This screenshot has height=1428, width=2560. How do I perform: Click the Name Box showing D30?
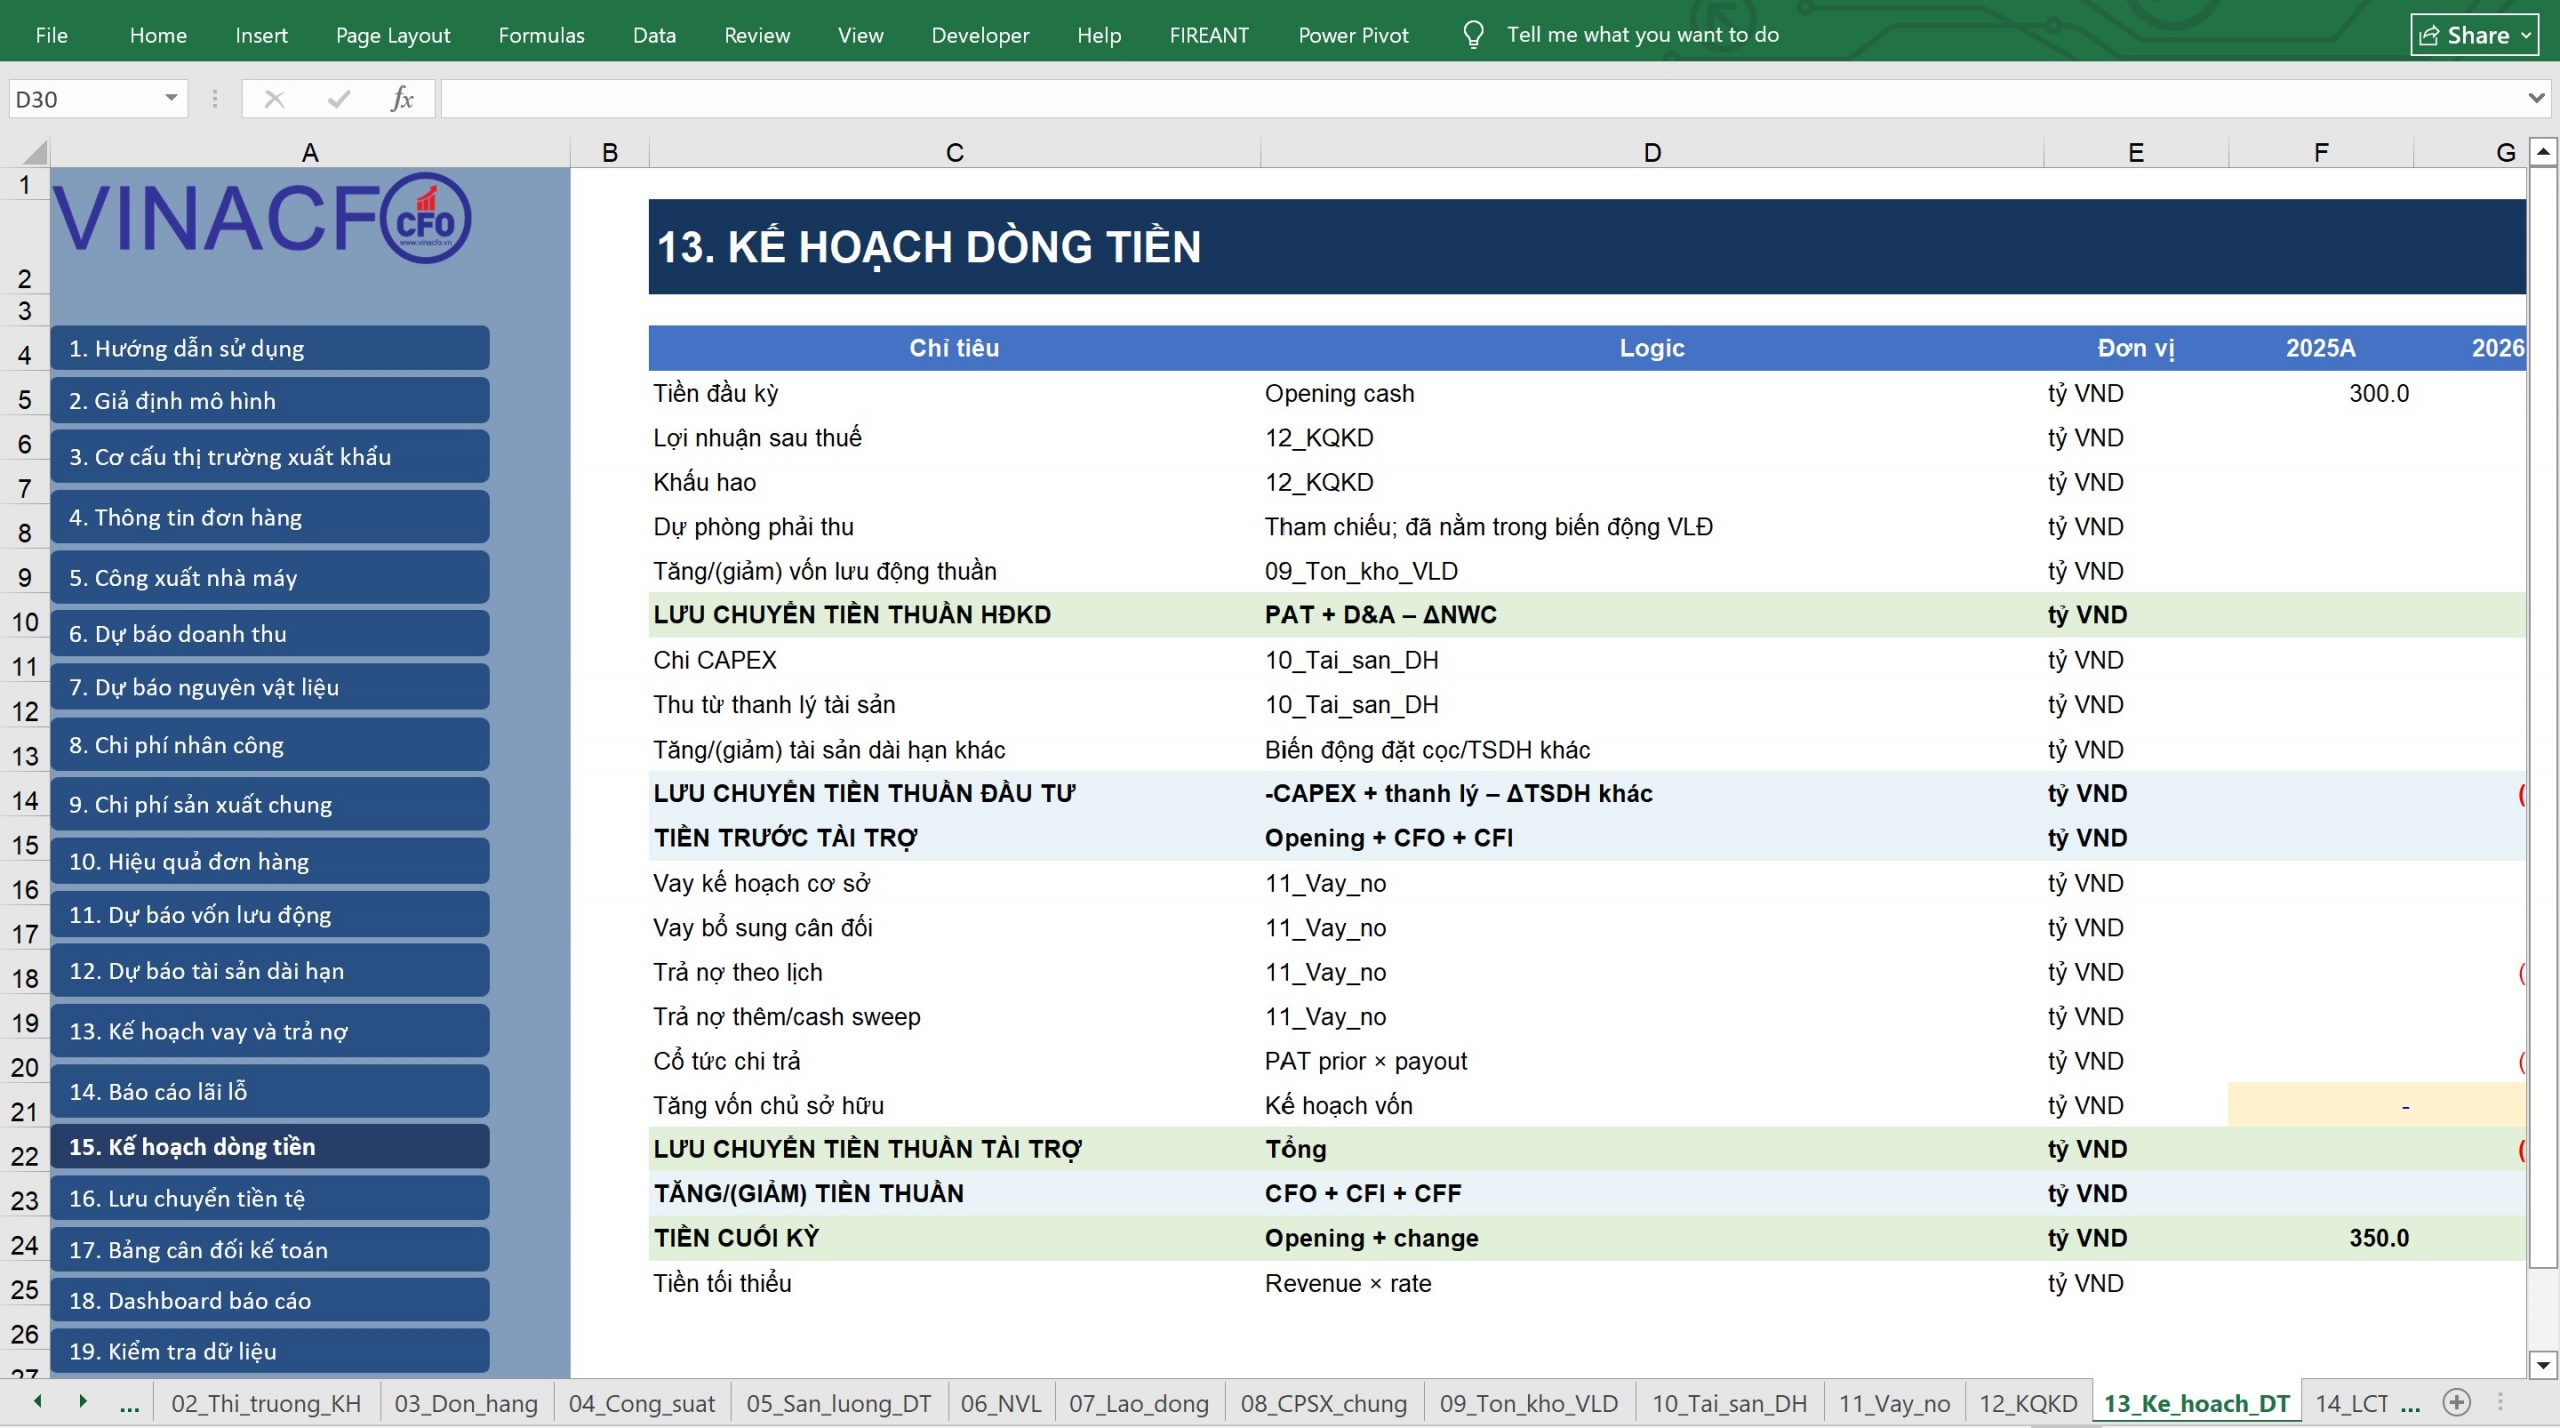85,99
